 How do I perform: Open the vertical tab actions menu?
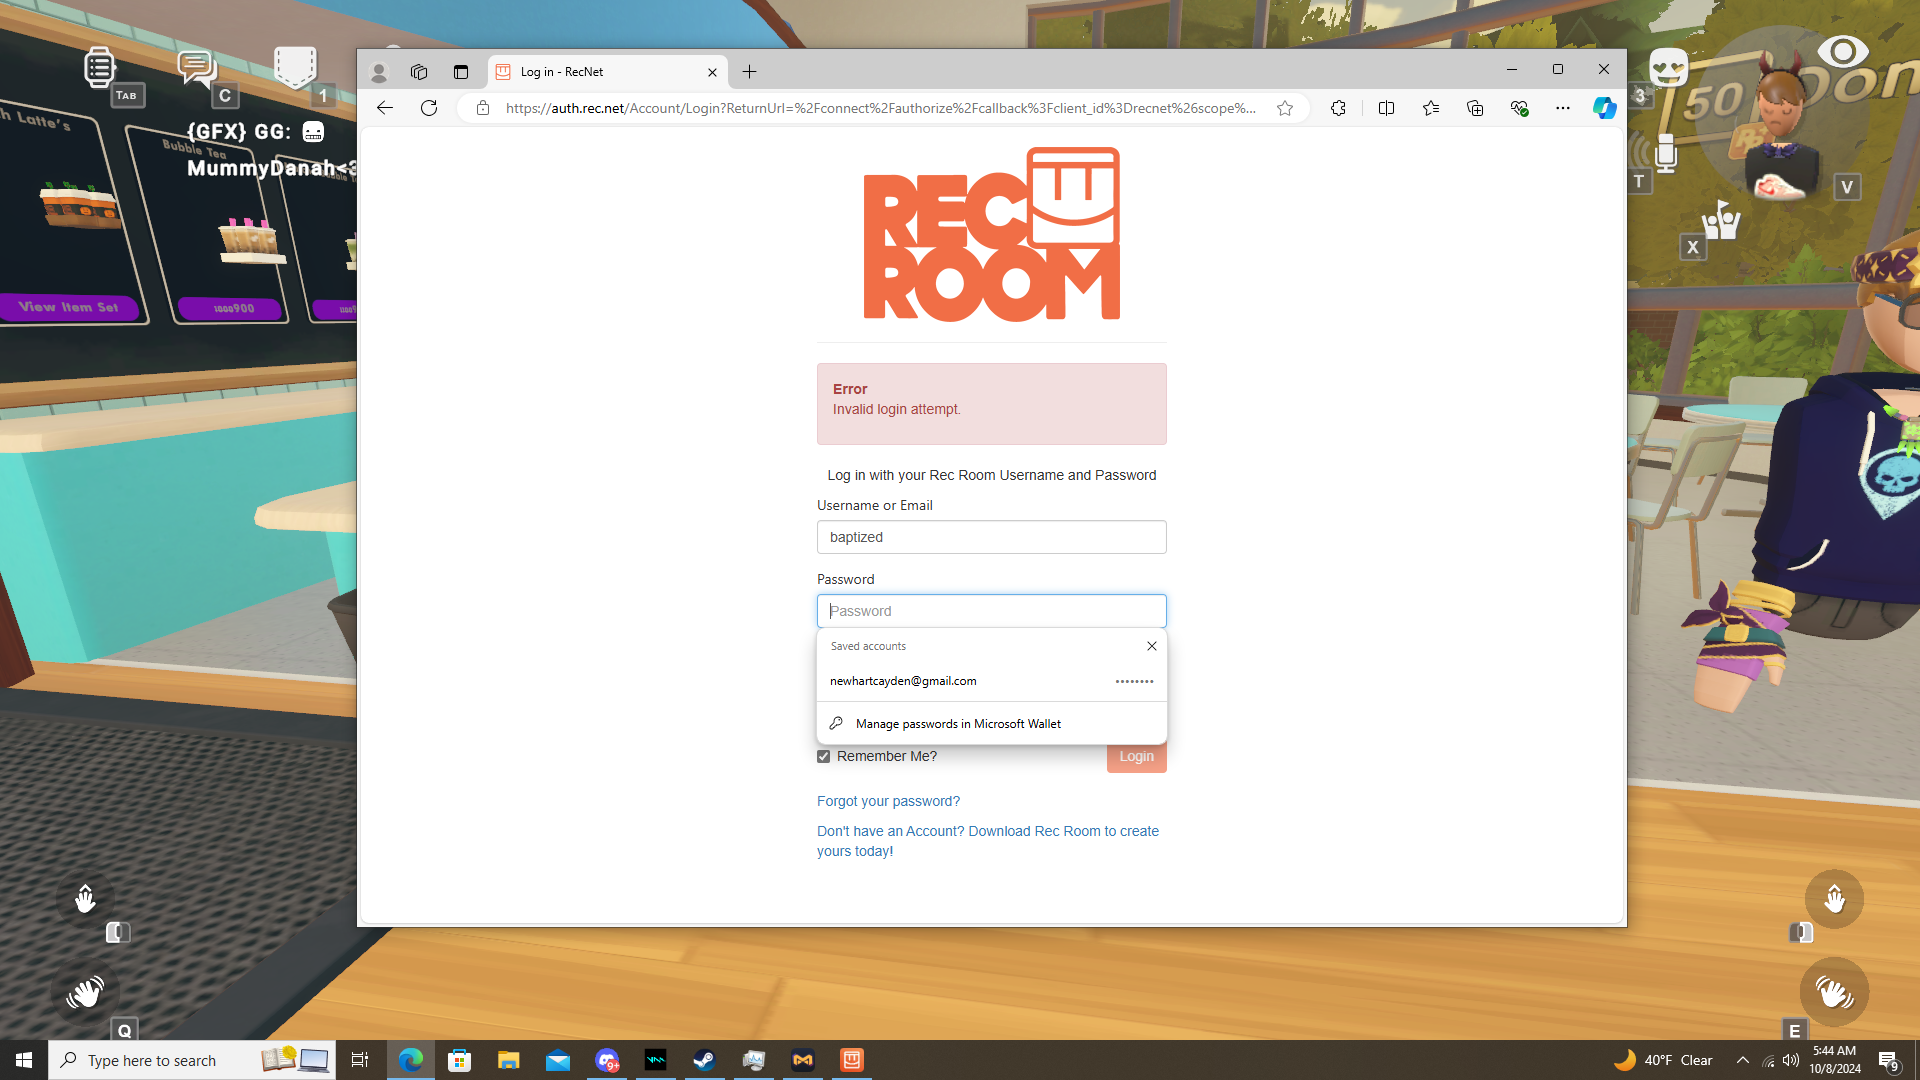[460, 72]
